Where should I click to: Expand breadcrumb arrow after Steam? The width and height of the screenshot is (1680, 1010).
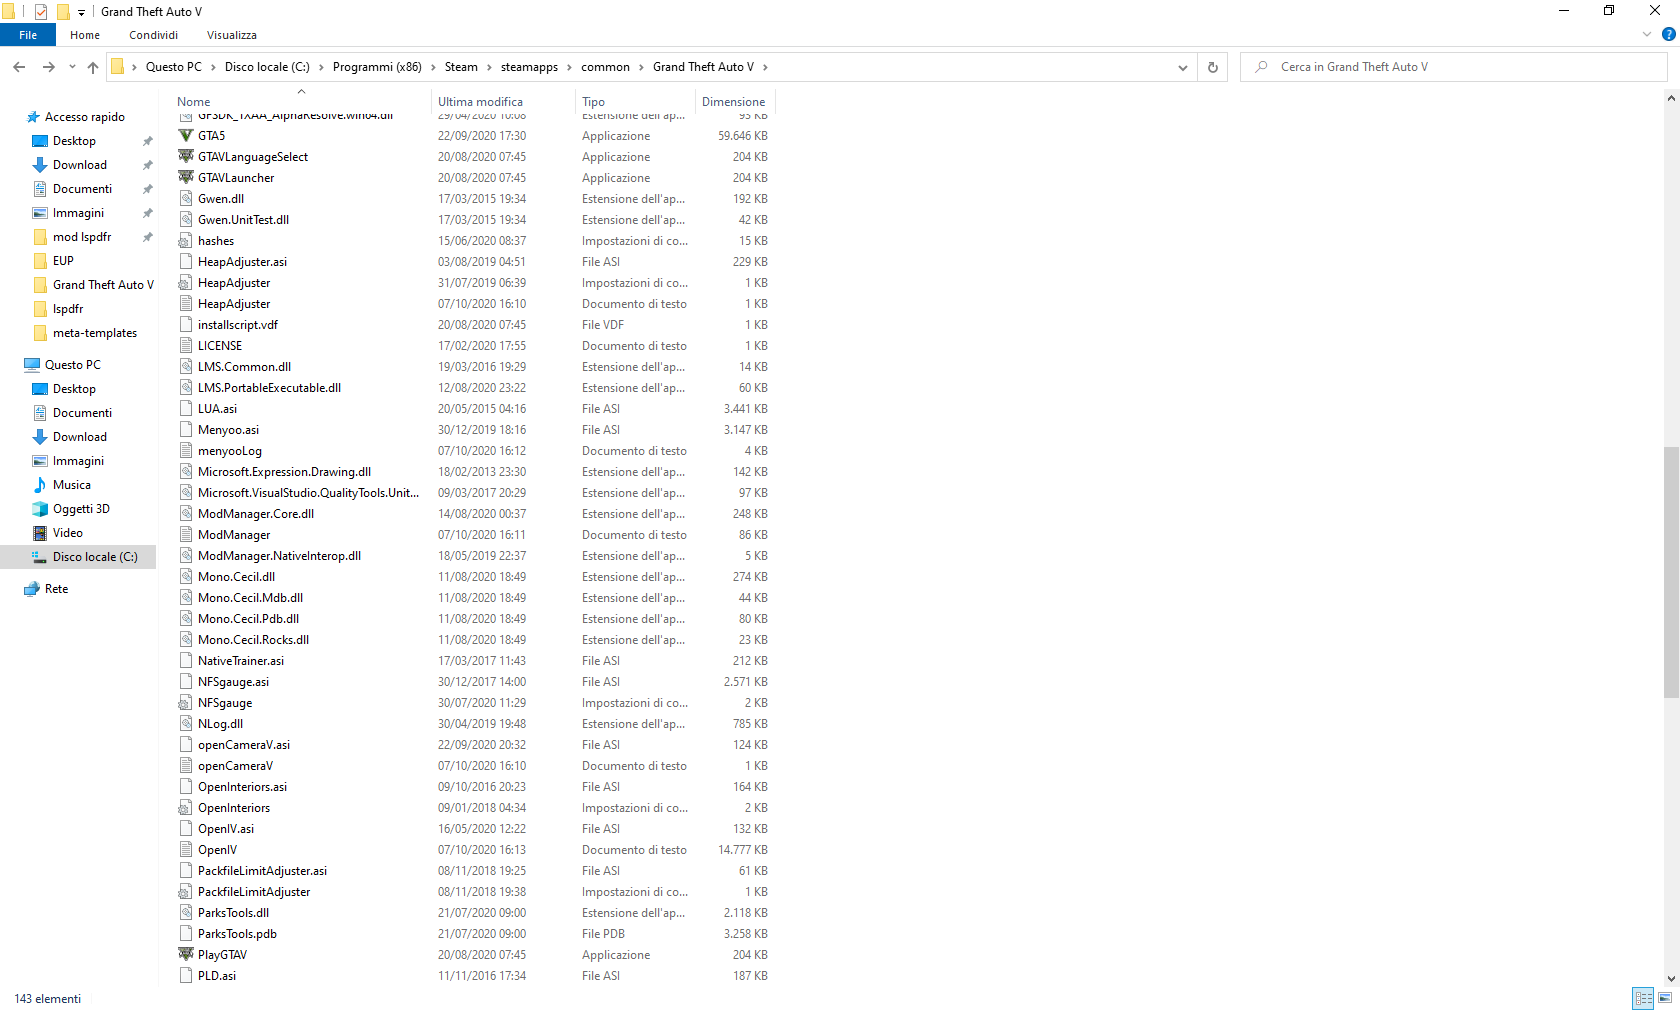coord(490,67)
